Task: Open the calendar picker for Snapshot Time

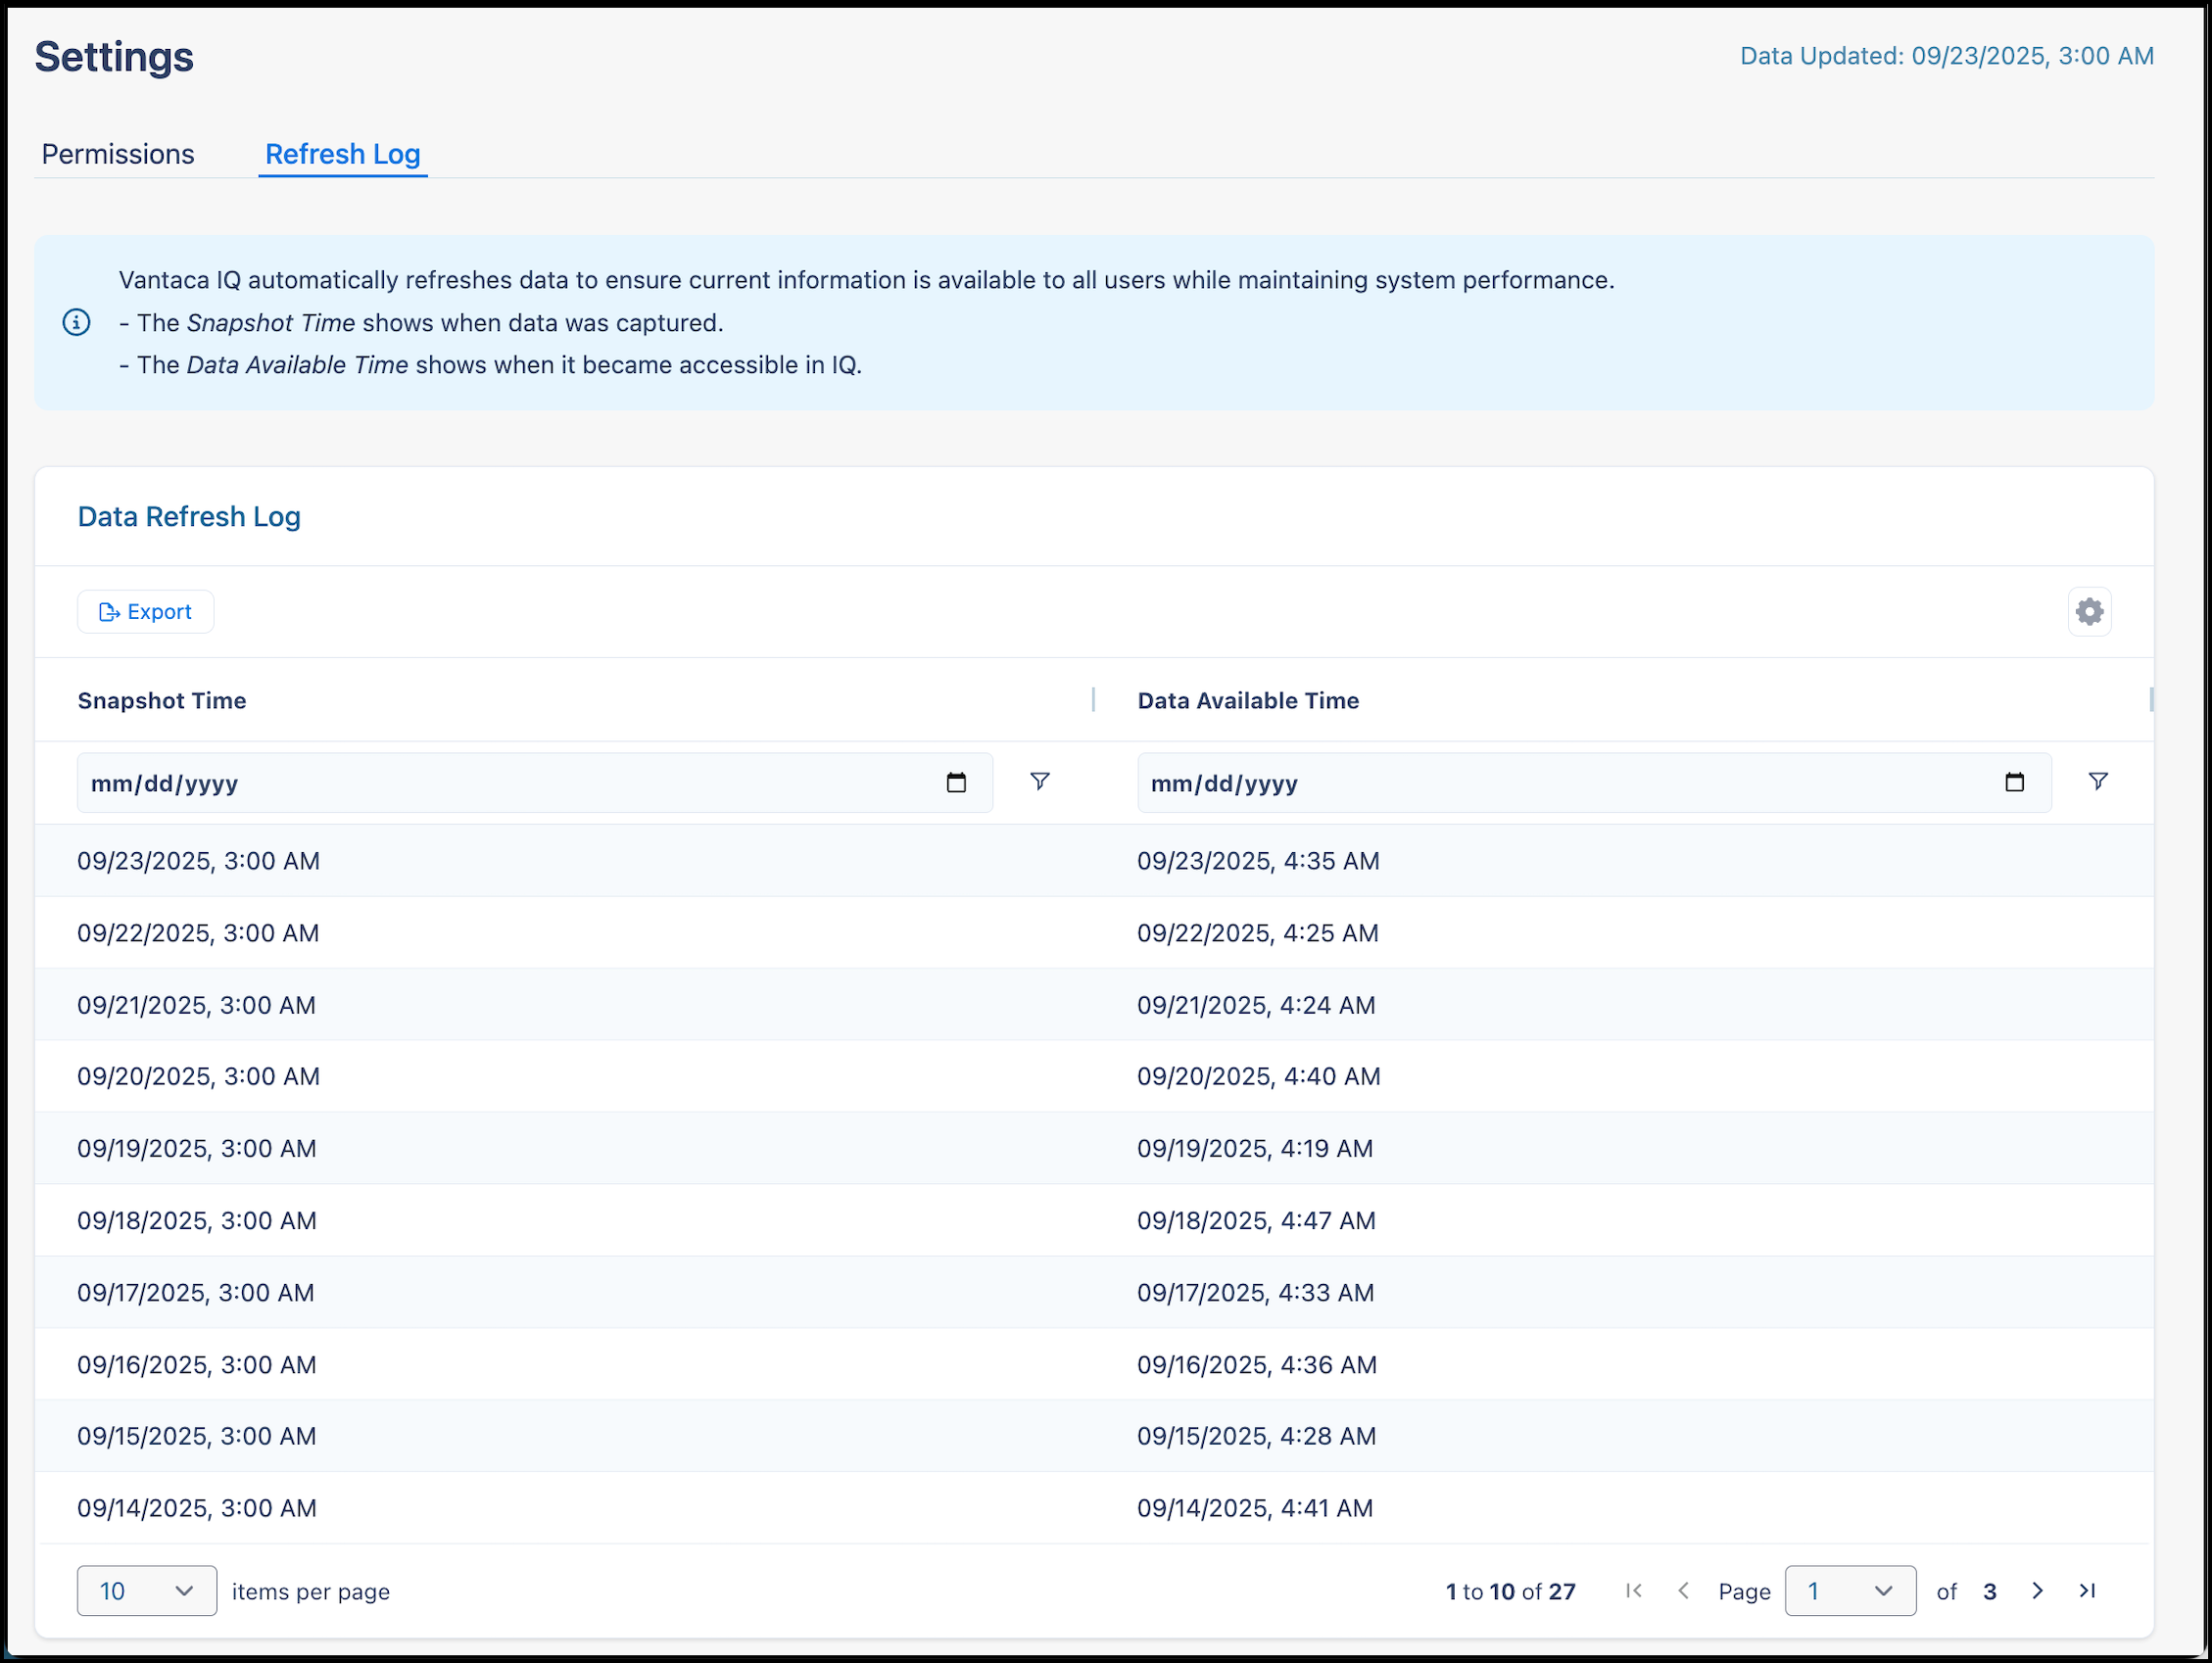Action: tap(957, 783)
